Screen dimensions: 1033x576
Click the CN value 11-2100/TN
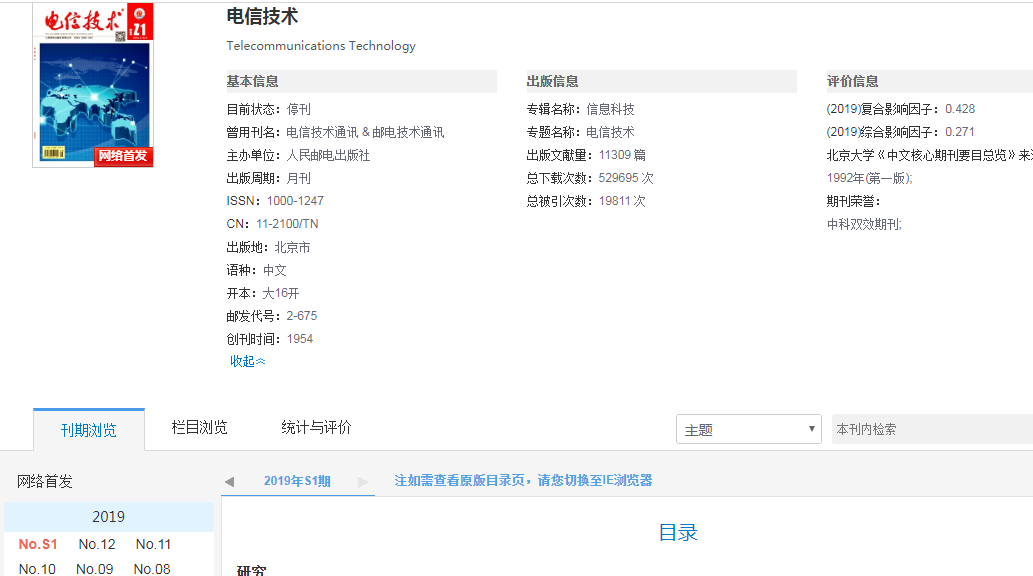287,224
